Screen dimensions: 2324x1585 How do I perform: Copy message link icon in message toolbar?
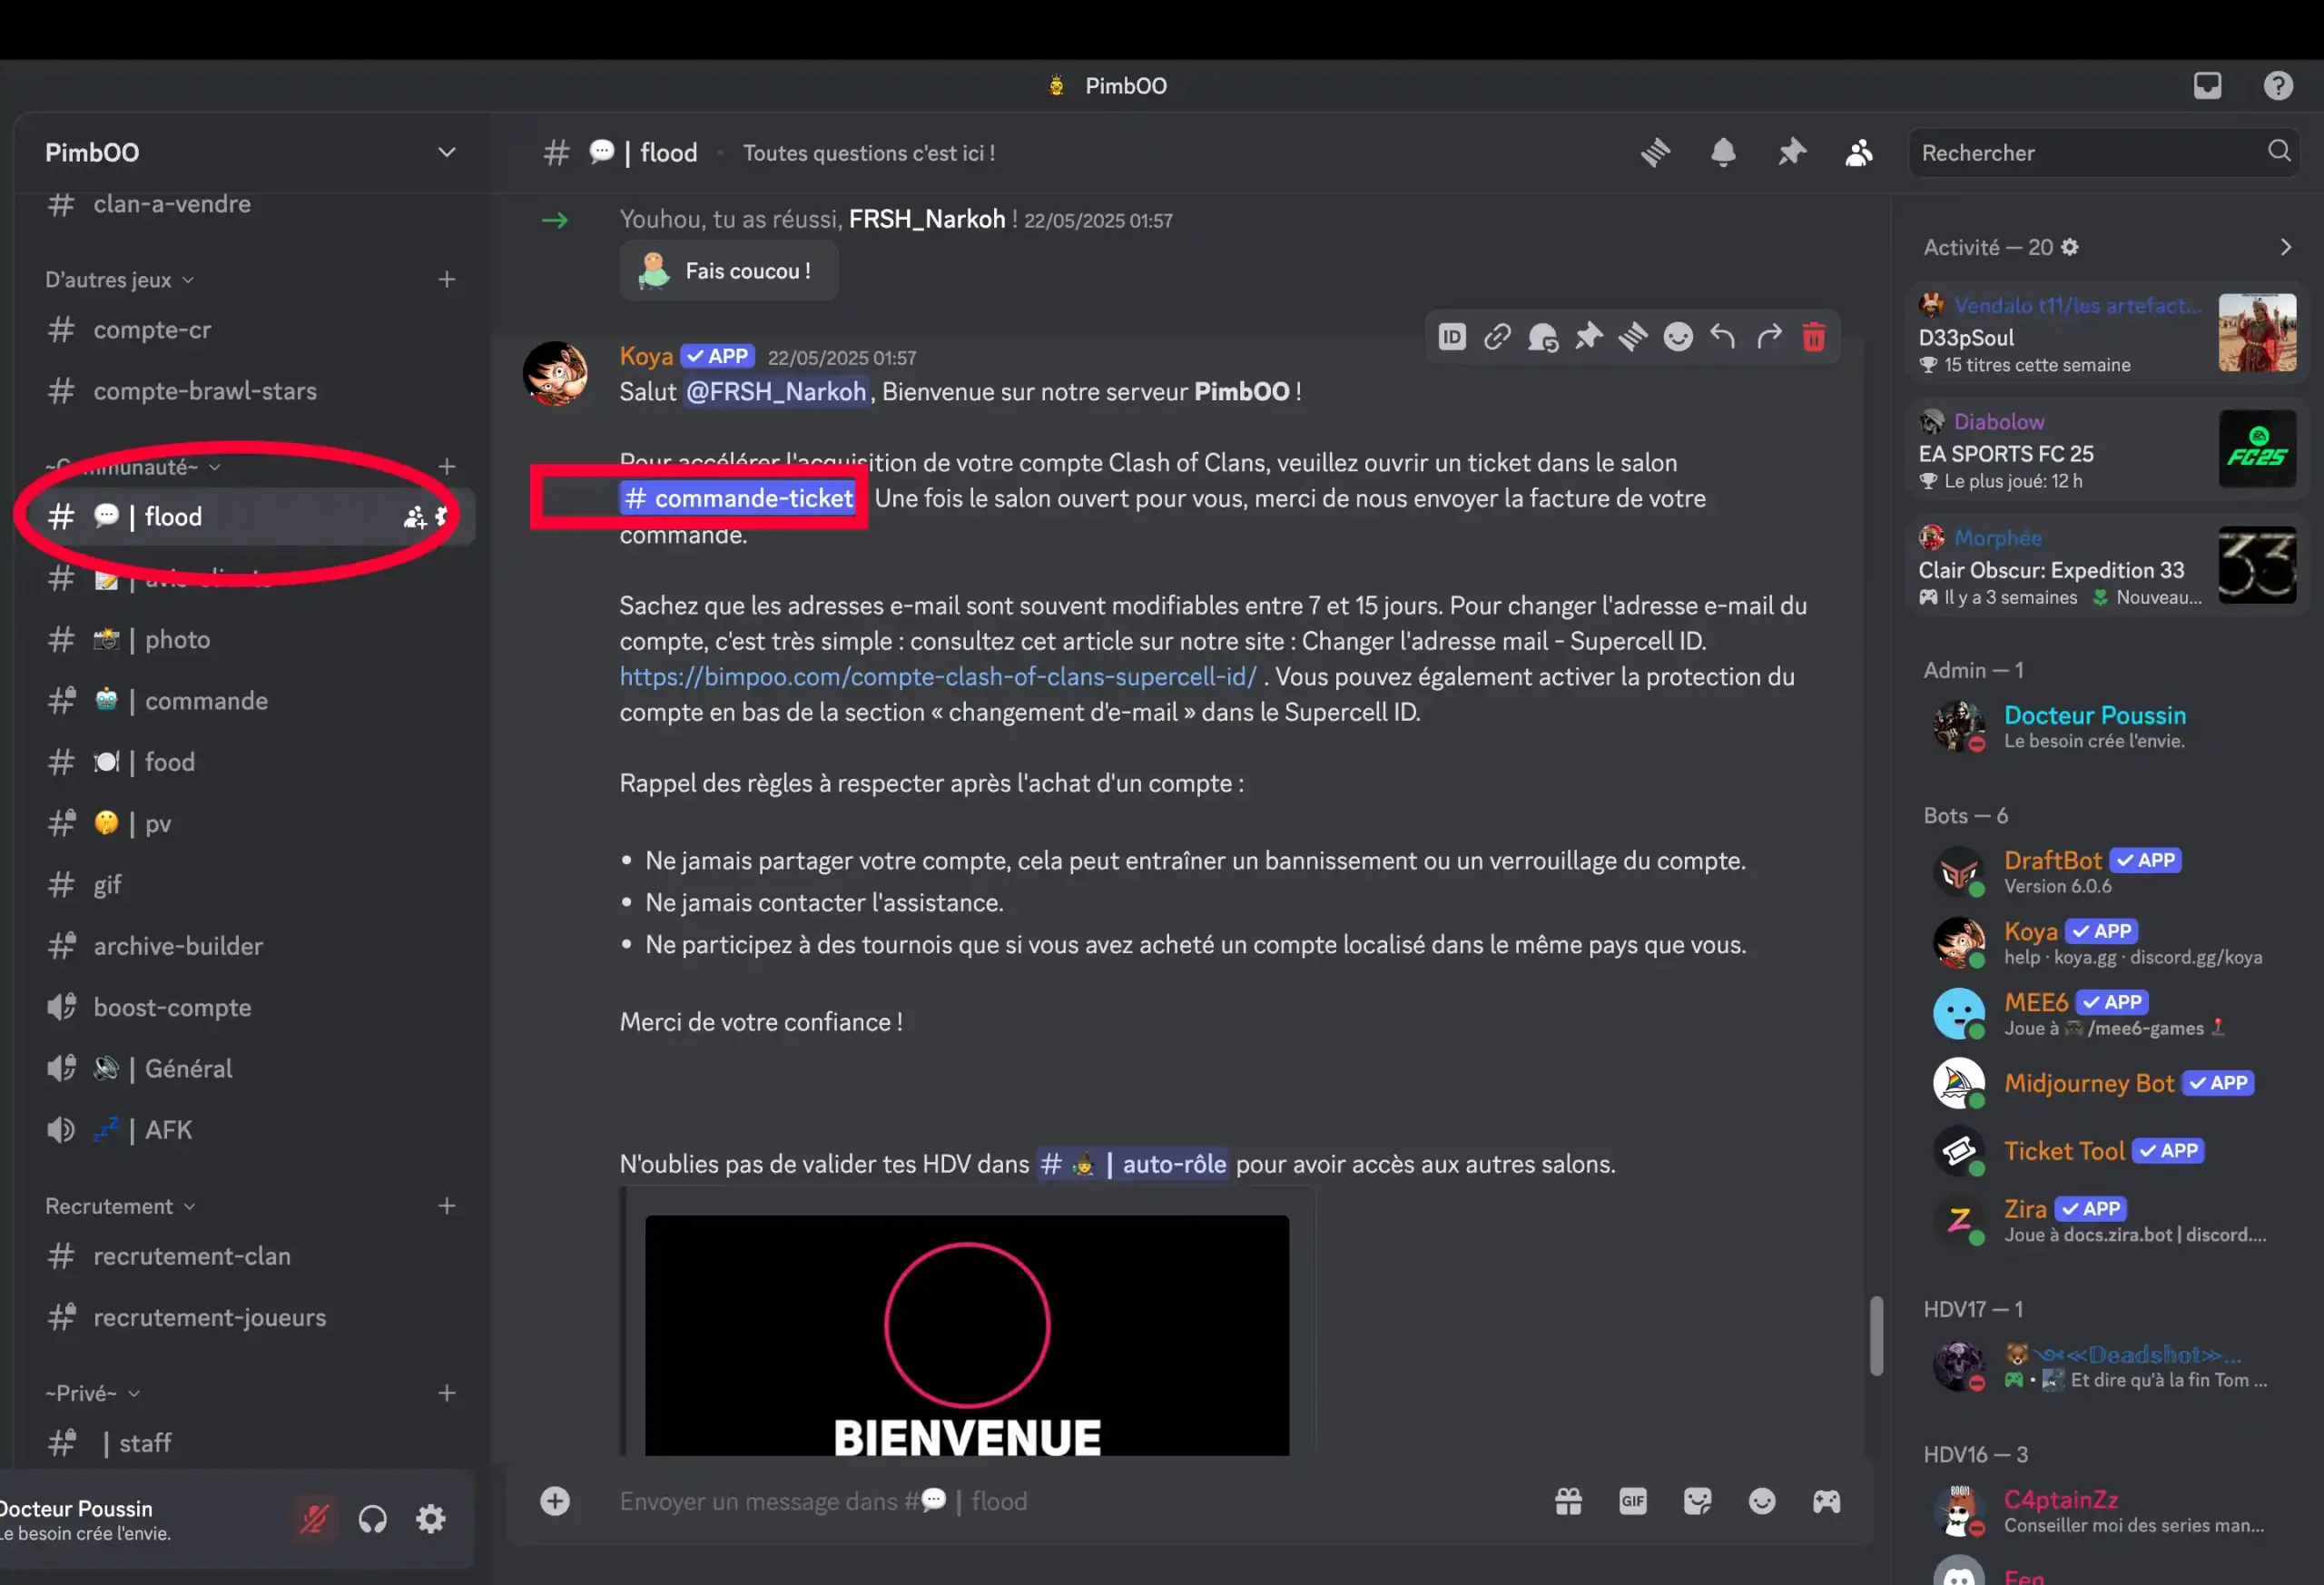[x=1497, y=337]
